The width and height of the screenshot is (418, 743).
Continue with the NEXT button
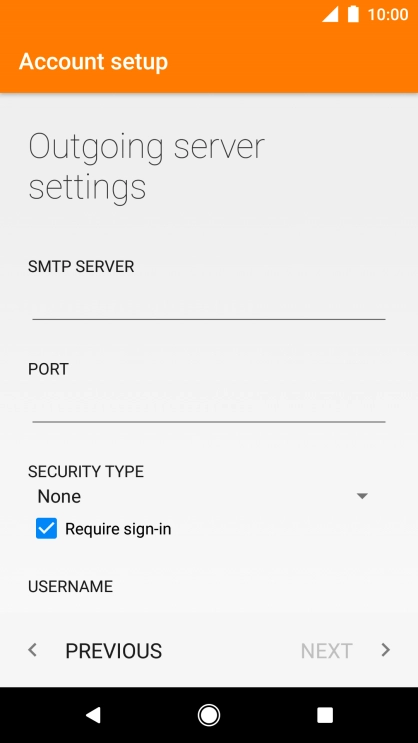(327, 651)
